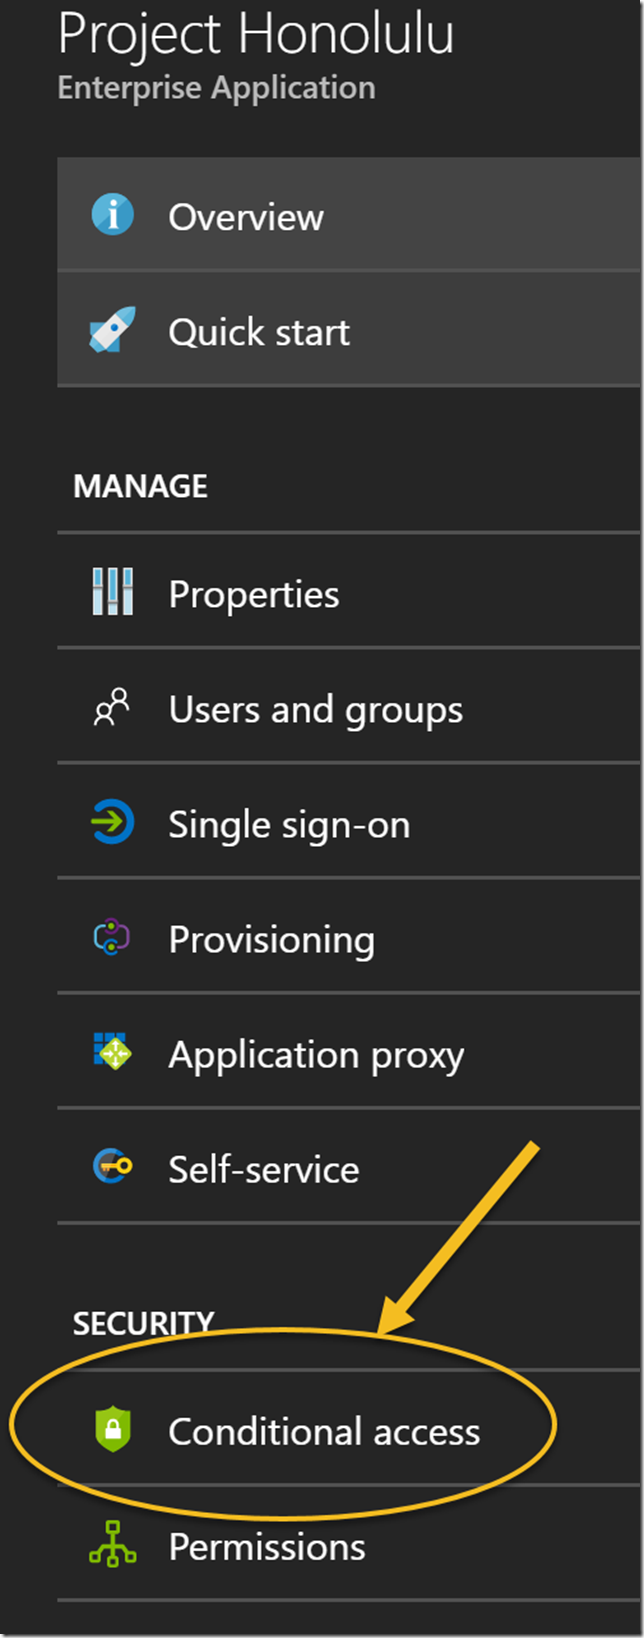Click the green shield Conditional access icon
The width and height of the screenshot is (644, 1638).
pyautogui.click(x=113, y=1429)
